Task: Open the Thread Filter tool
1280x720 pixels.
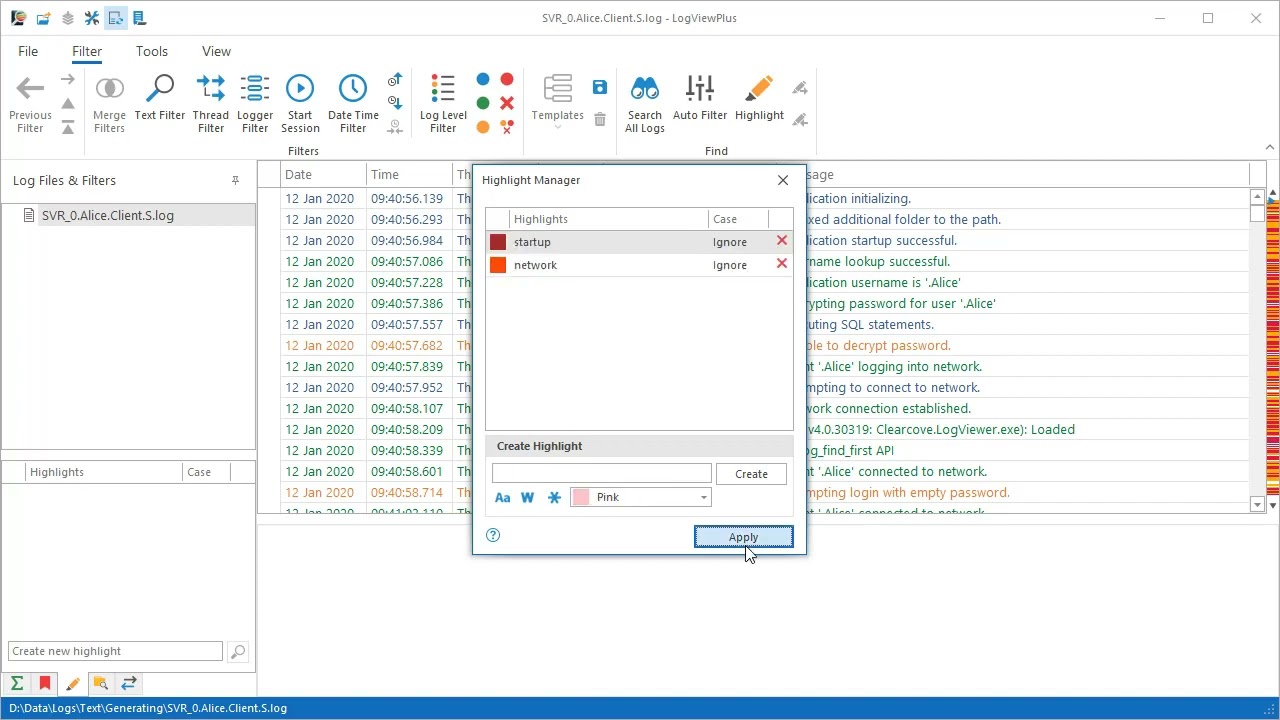Action: pos(211,104)
